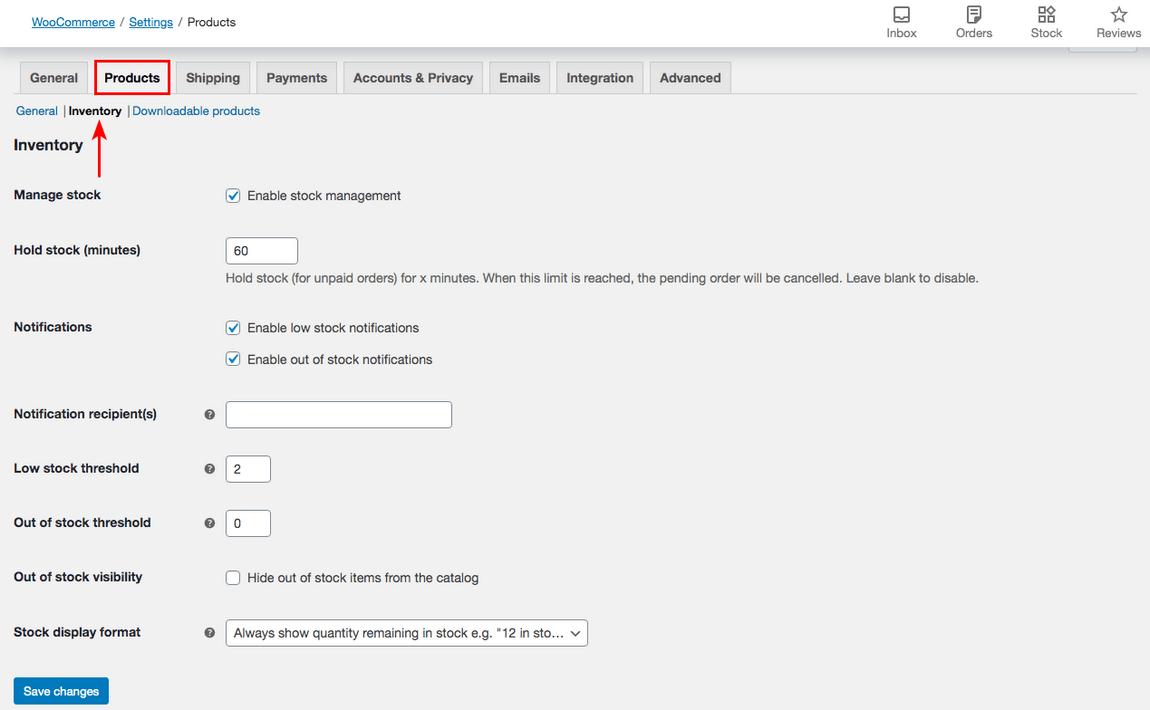Open the Payments tab
Viewport: 1150px width, 710px height.
pyautogui.click(x=296, y=78)
